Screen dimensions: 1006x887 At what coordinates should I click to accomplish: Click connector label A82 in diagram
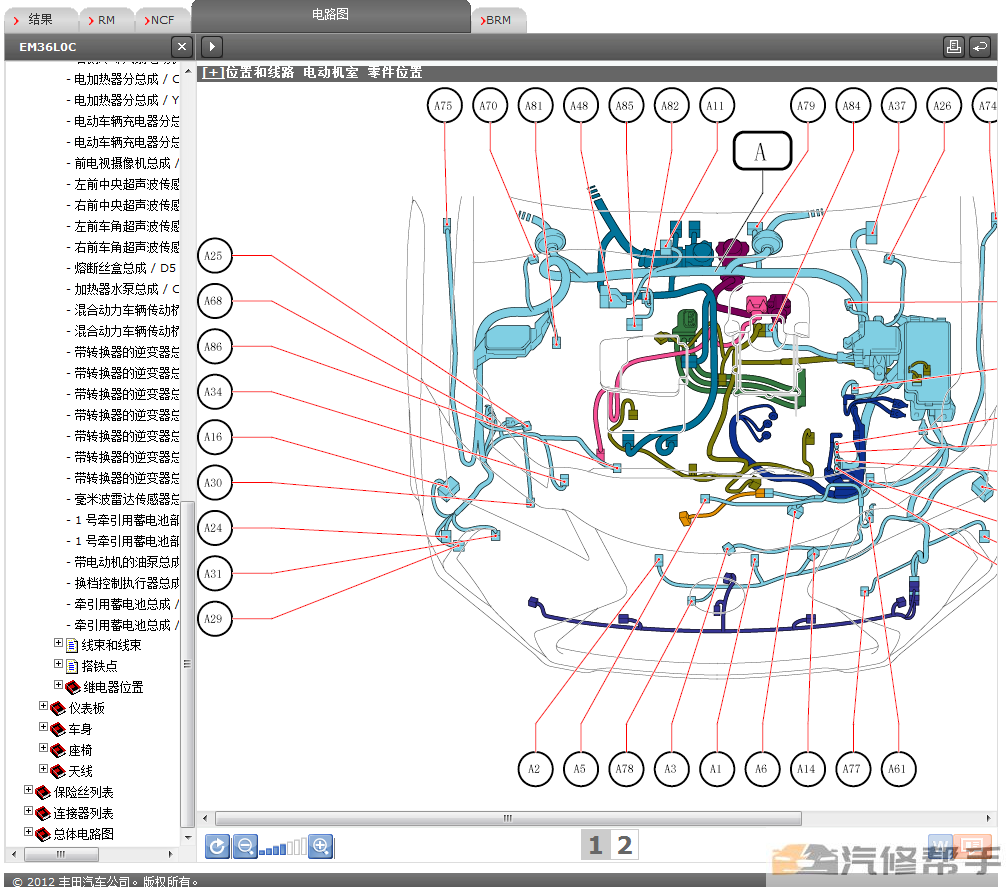(671, 106)
